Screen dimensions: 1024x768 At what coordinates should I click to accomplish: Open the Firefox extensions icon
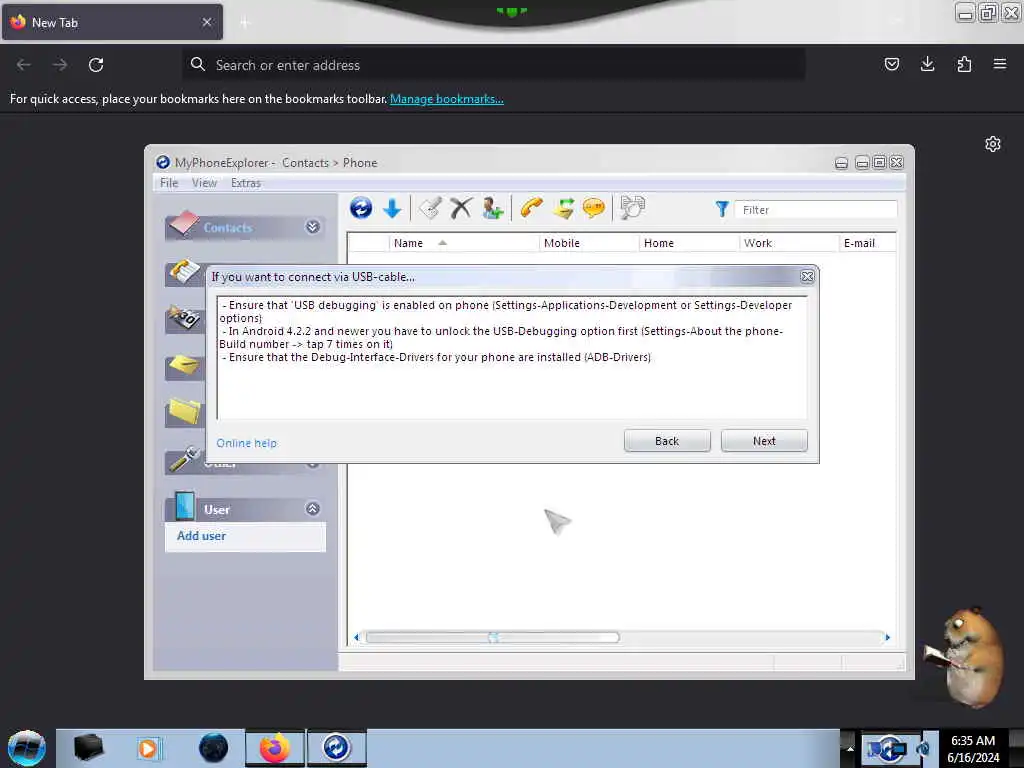click(964, 64)
